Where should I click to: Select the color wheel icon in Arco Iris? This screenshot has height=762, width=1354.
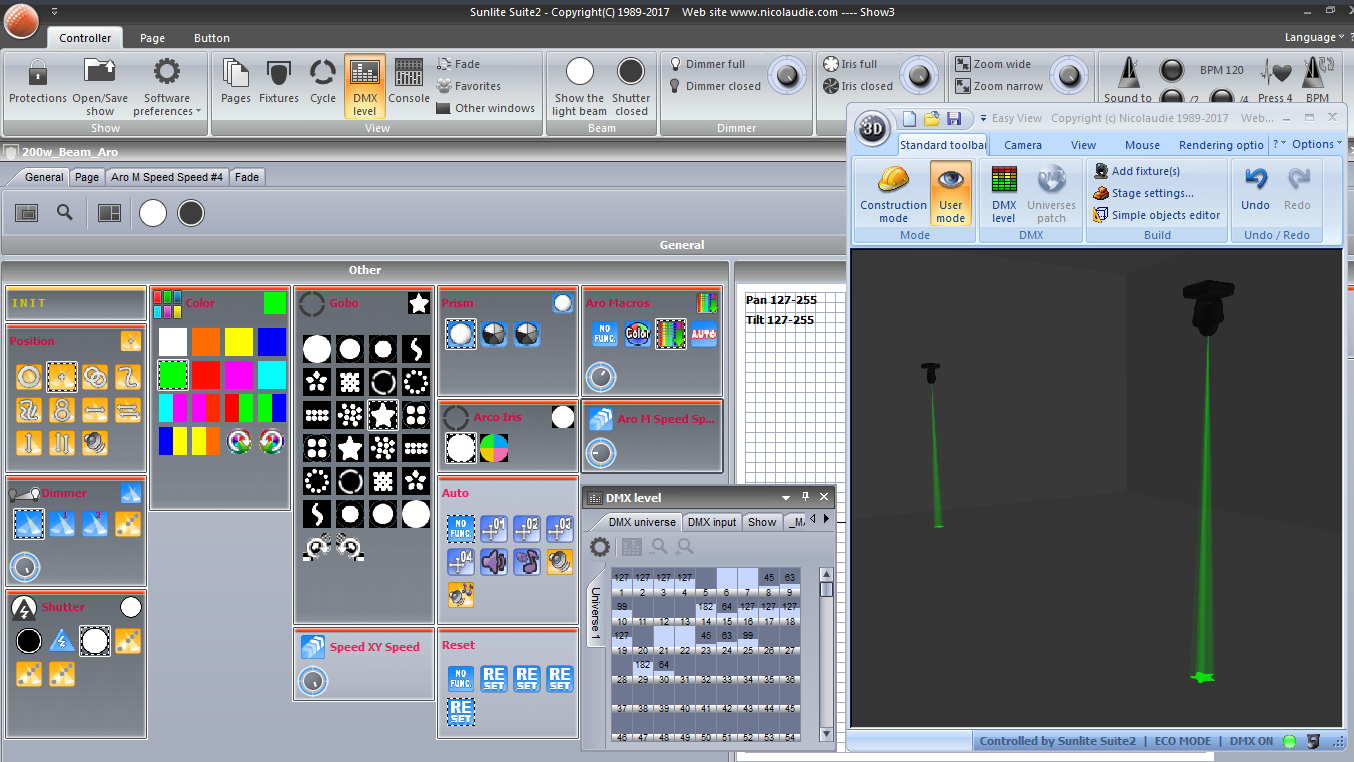pyautogui.click(x=493, y=447)
